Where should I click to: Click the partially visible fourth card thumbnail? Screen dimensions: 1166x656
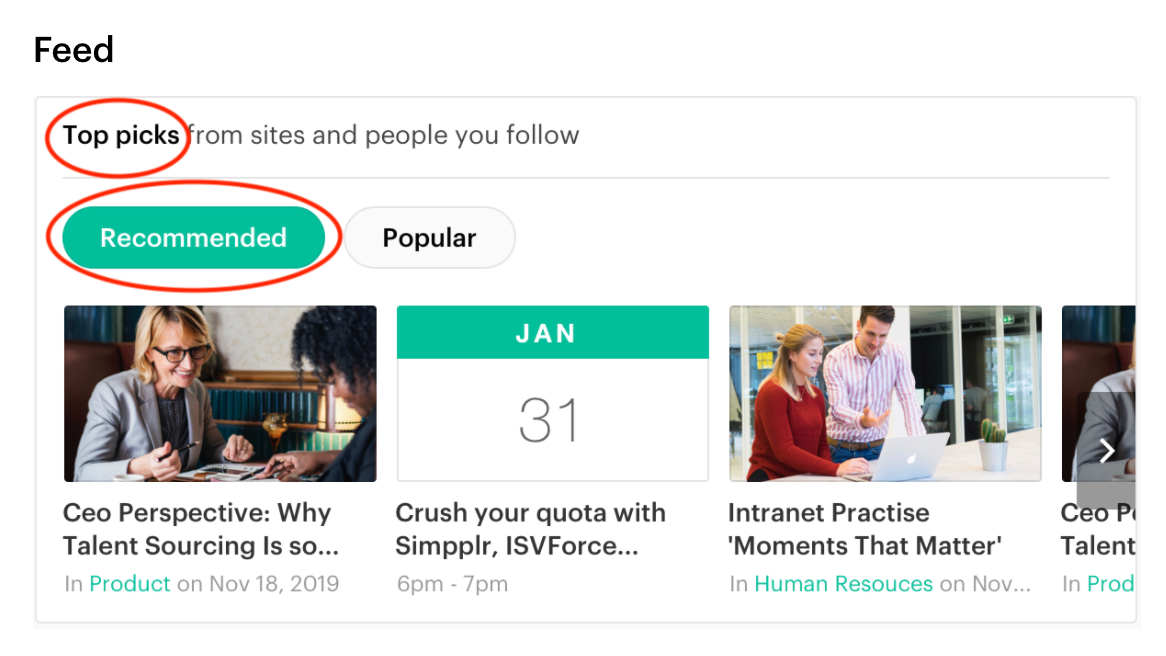tap(1097, 360)
